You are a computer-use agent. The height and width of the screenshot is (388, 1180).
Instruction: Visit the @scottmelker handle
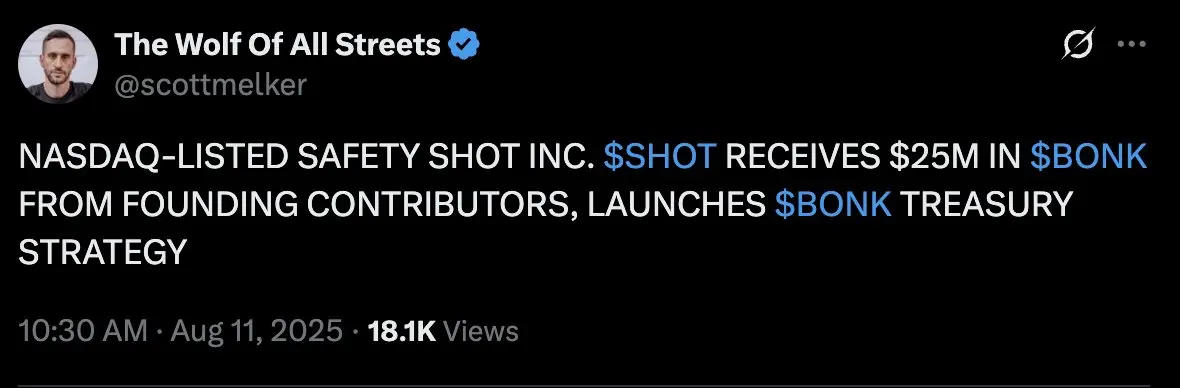[x=210, y=85]
